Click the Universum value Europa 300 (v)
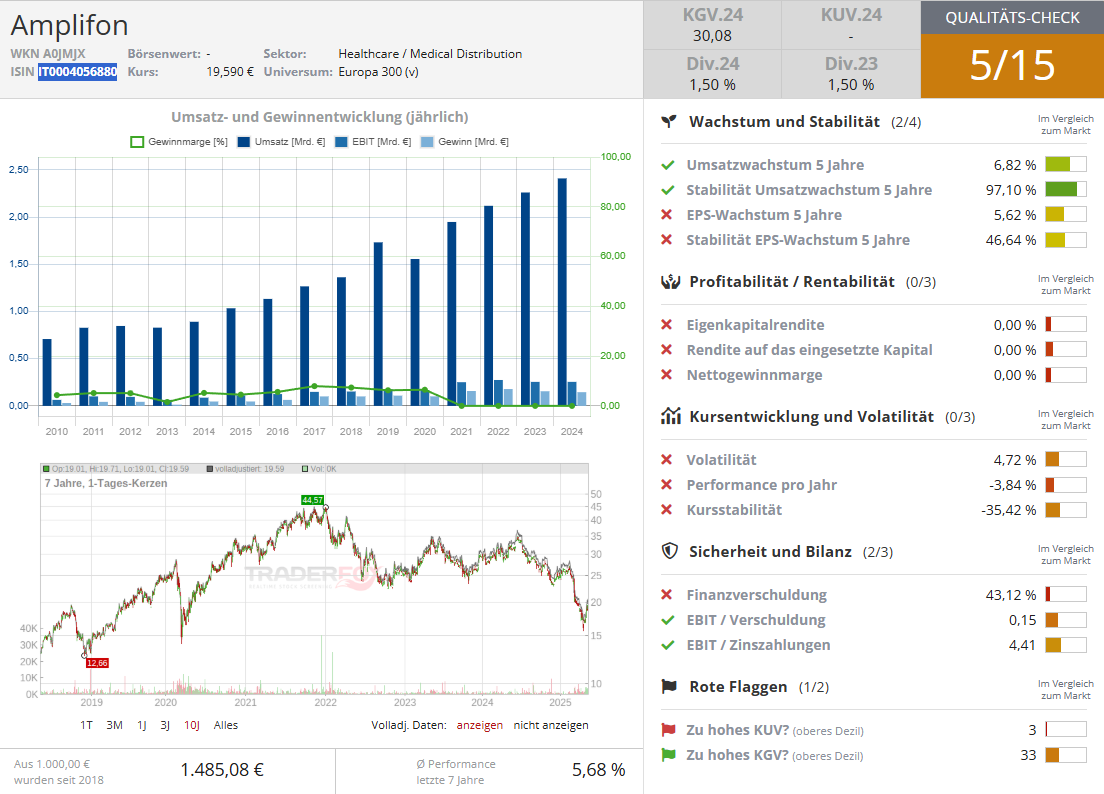Screen dimensions: 1104x794 point(378,72)
